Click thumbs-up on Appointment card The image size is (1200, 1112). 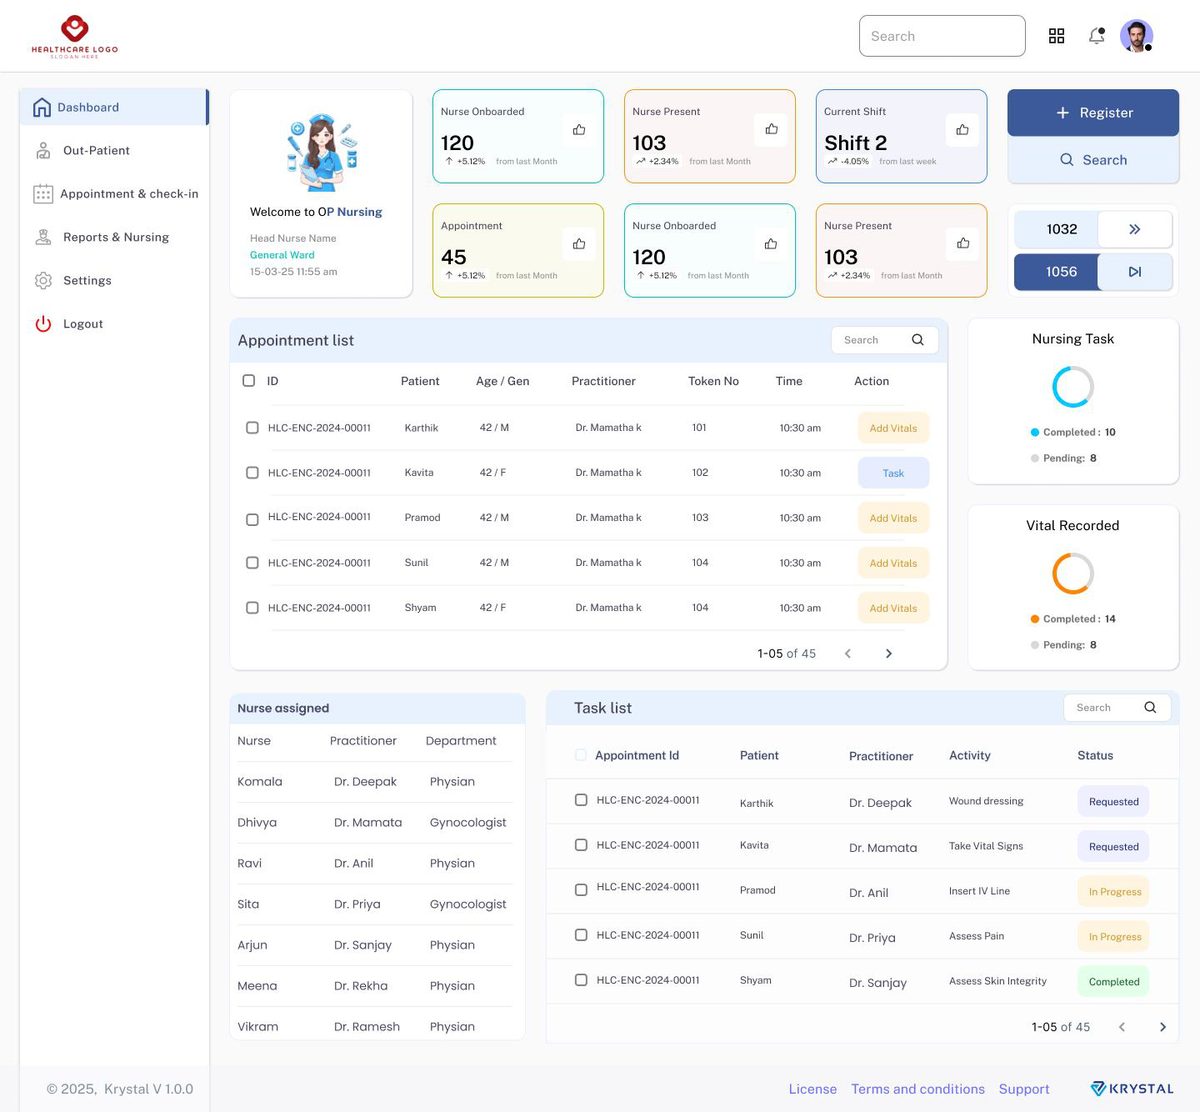click(x=579, y=243)
